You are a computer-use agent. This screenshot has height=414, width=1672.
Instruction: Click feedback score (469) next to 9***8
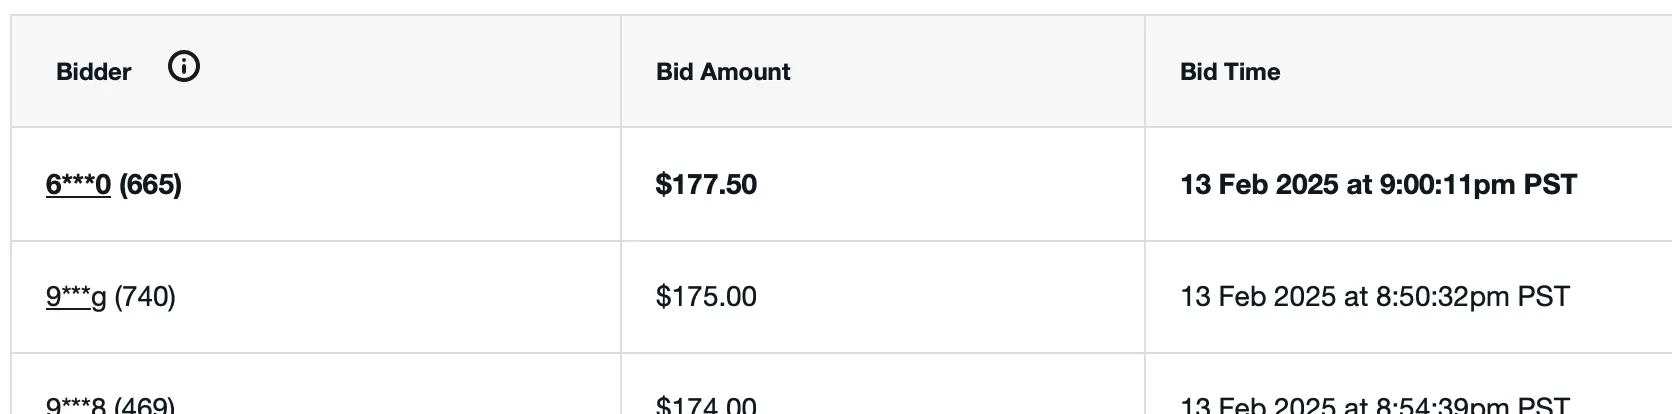point(145,406)
